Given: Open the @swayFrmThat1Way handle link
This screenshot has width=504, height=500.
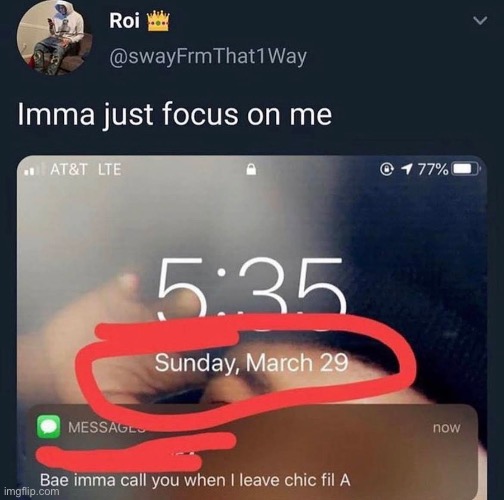Looking at the screenshot, I should tap(208, 56).
